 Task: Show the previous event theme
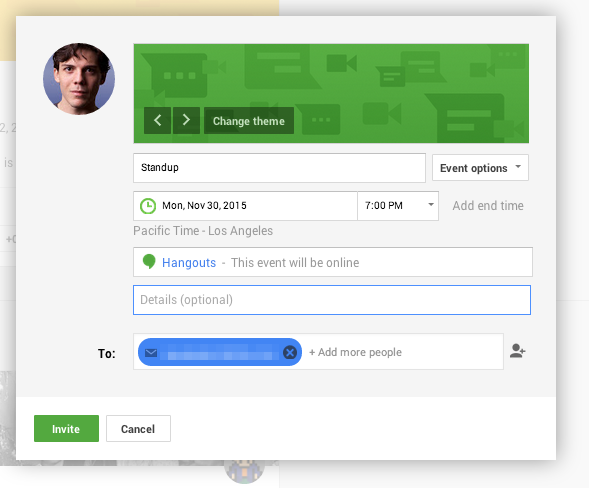click(157, 120)
